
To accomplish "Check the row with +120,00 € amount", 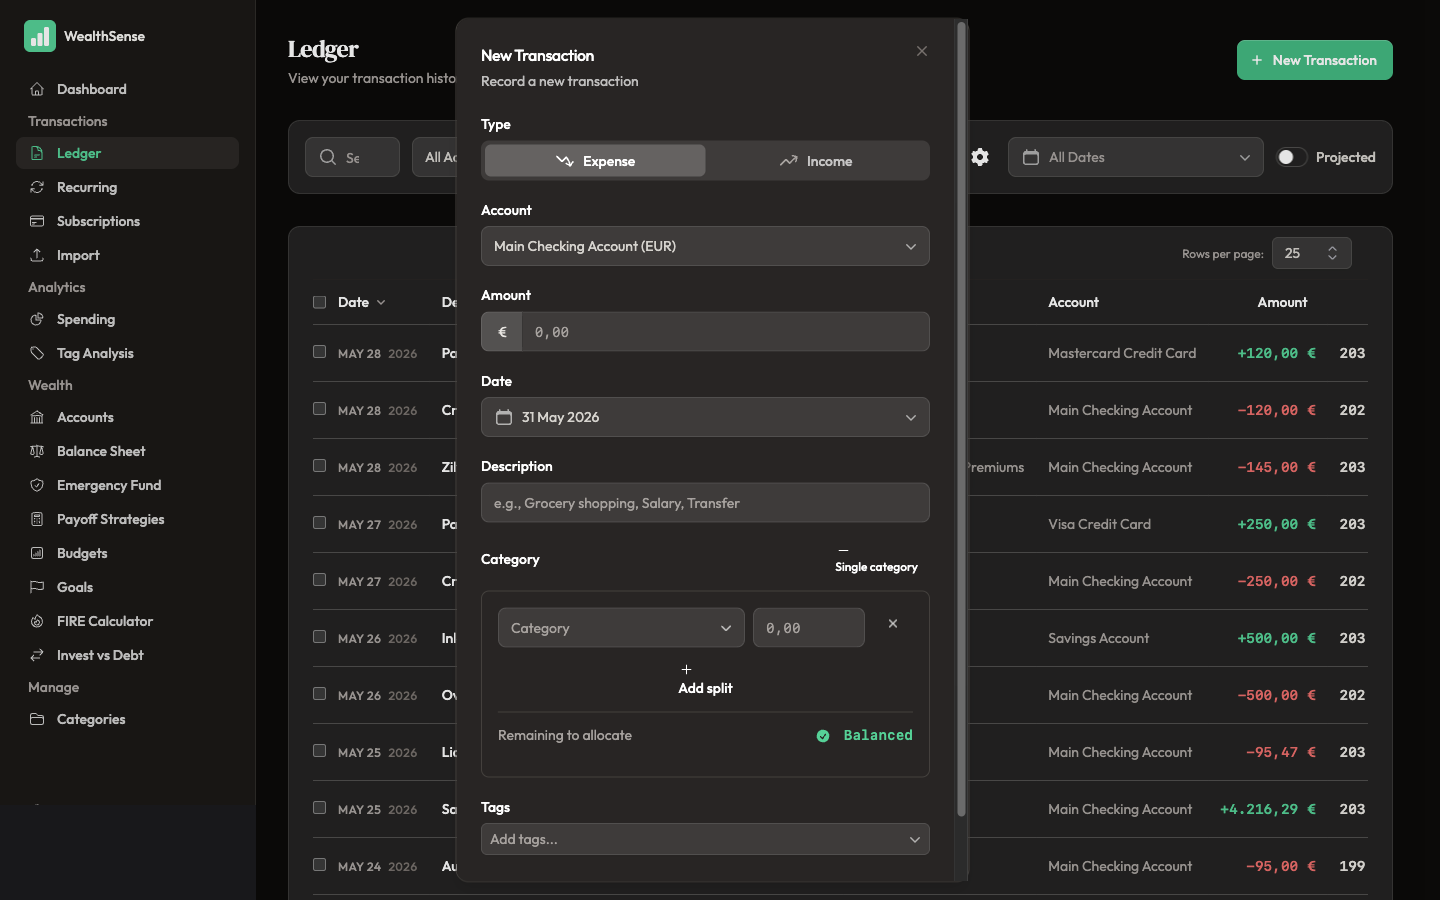I will coord(319,352).
